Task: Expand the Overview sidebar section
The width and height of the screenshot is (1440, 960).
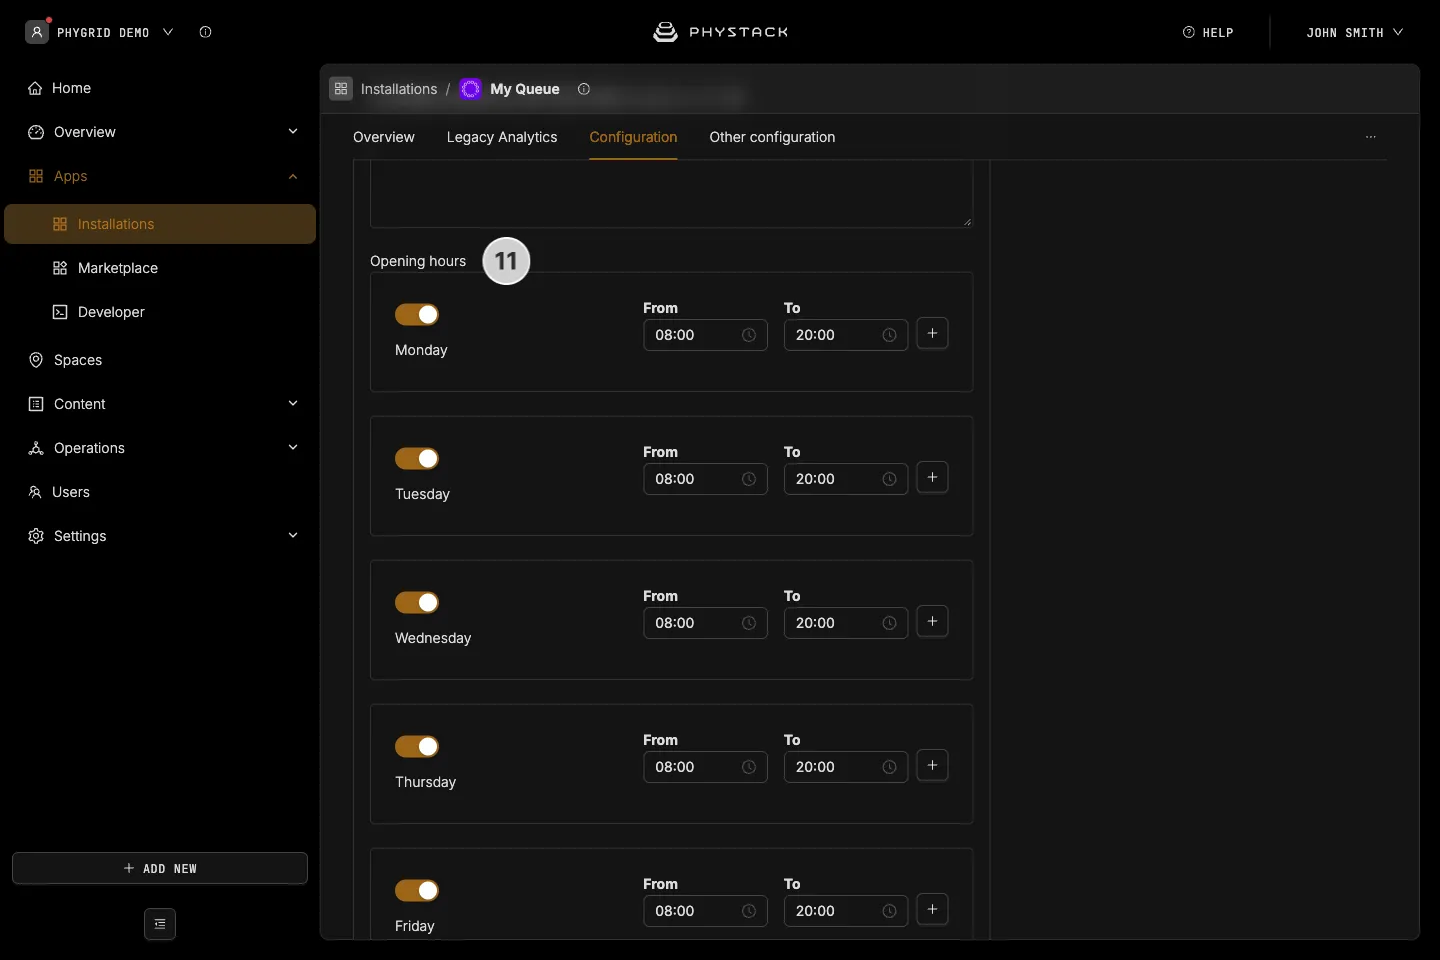Action: [x=160, y=132]
